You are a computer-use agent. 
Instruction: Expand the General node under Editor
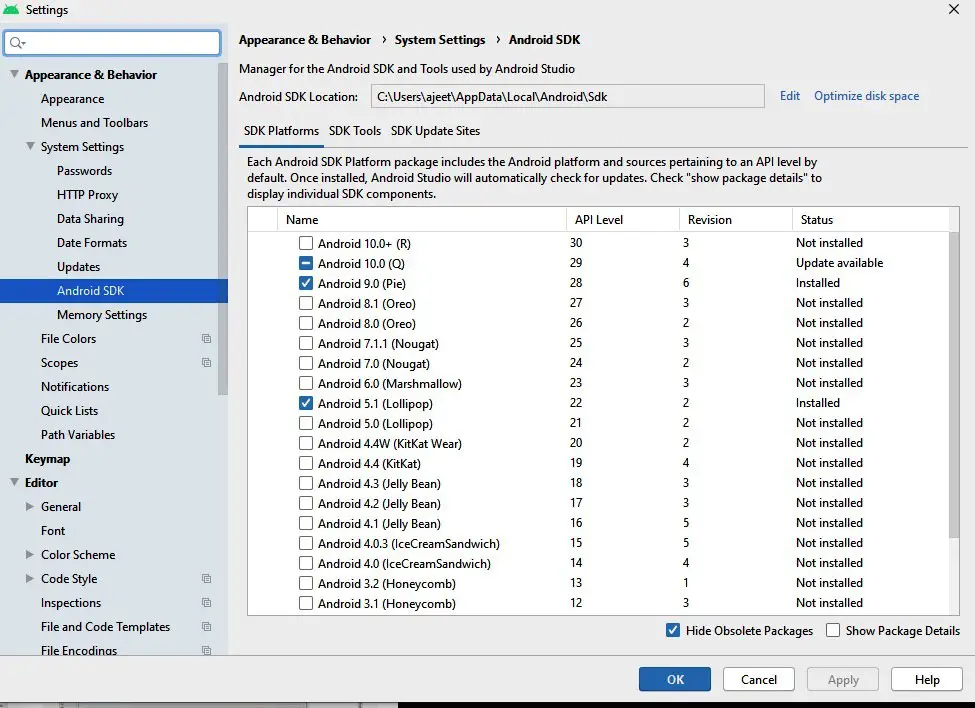tap(30, 507)
